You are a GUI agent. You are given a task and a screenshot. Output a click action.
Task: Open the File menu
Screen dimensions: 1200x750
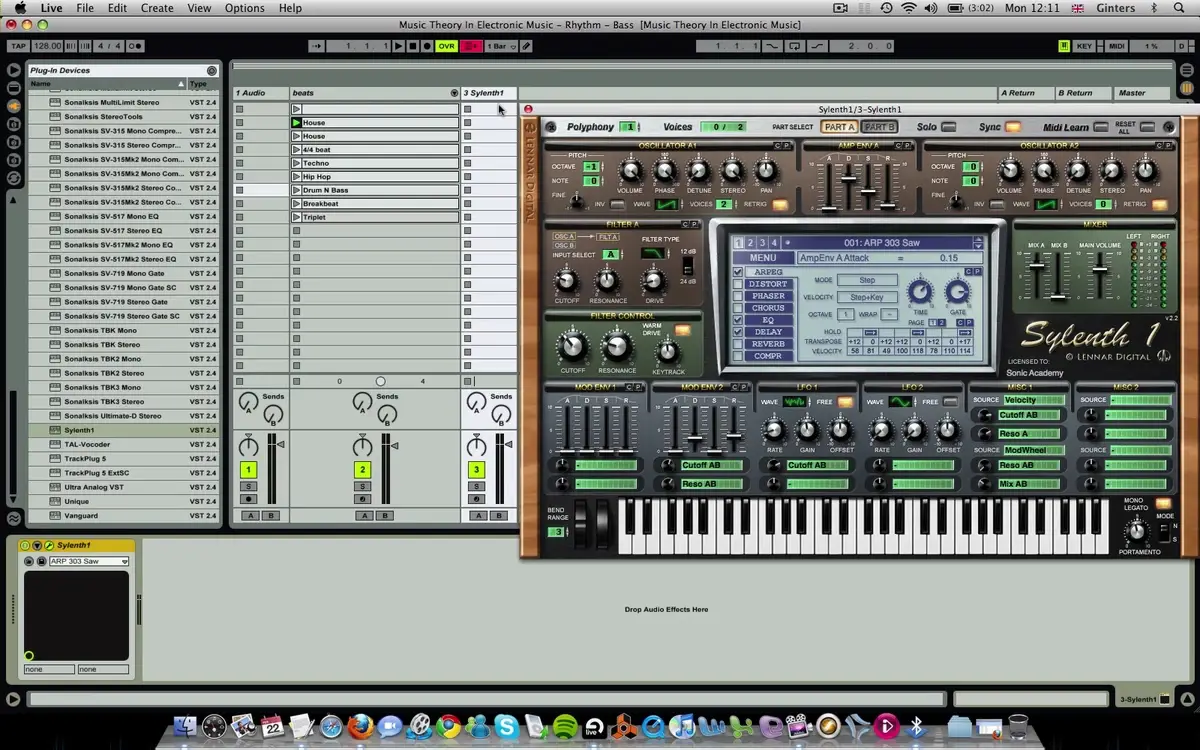pos(85,8)
